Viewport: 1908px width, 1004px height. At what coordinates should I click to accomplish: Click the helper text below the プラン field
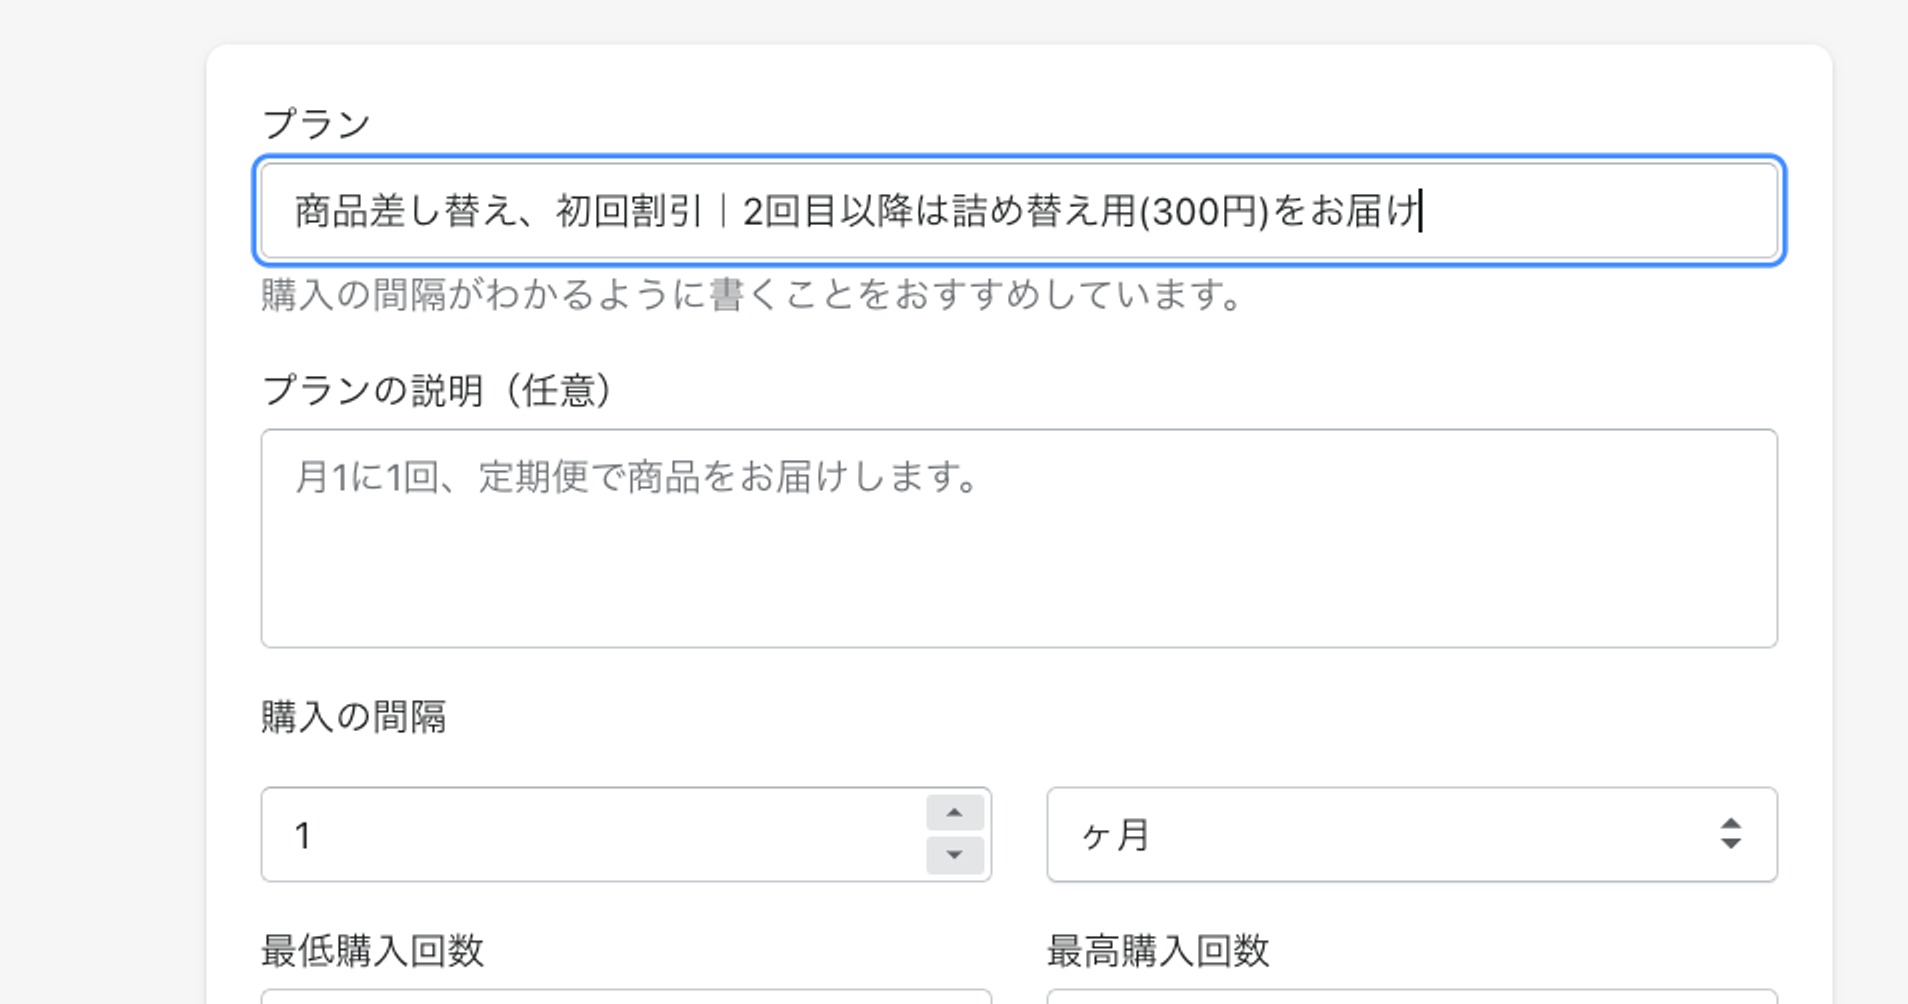[x=751, y=296]
